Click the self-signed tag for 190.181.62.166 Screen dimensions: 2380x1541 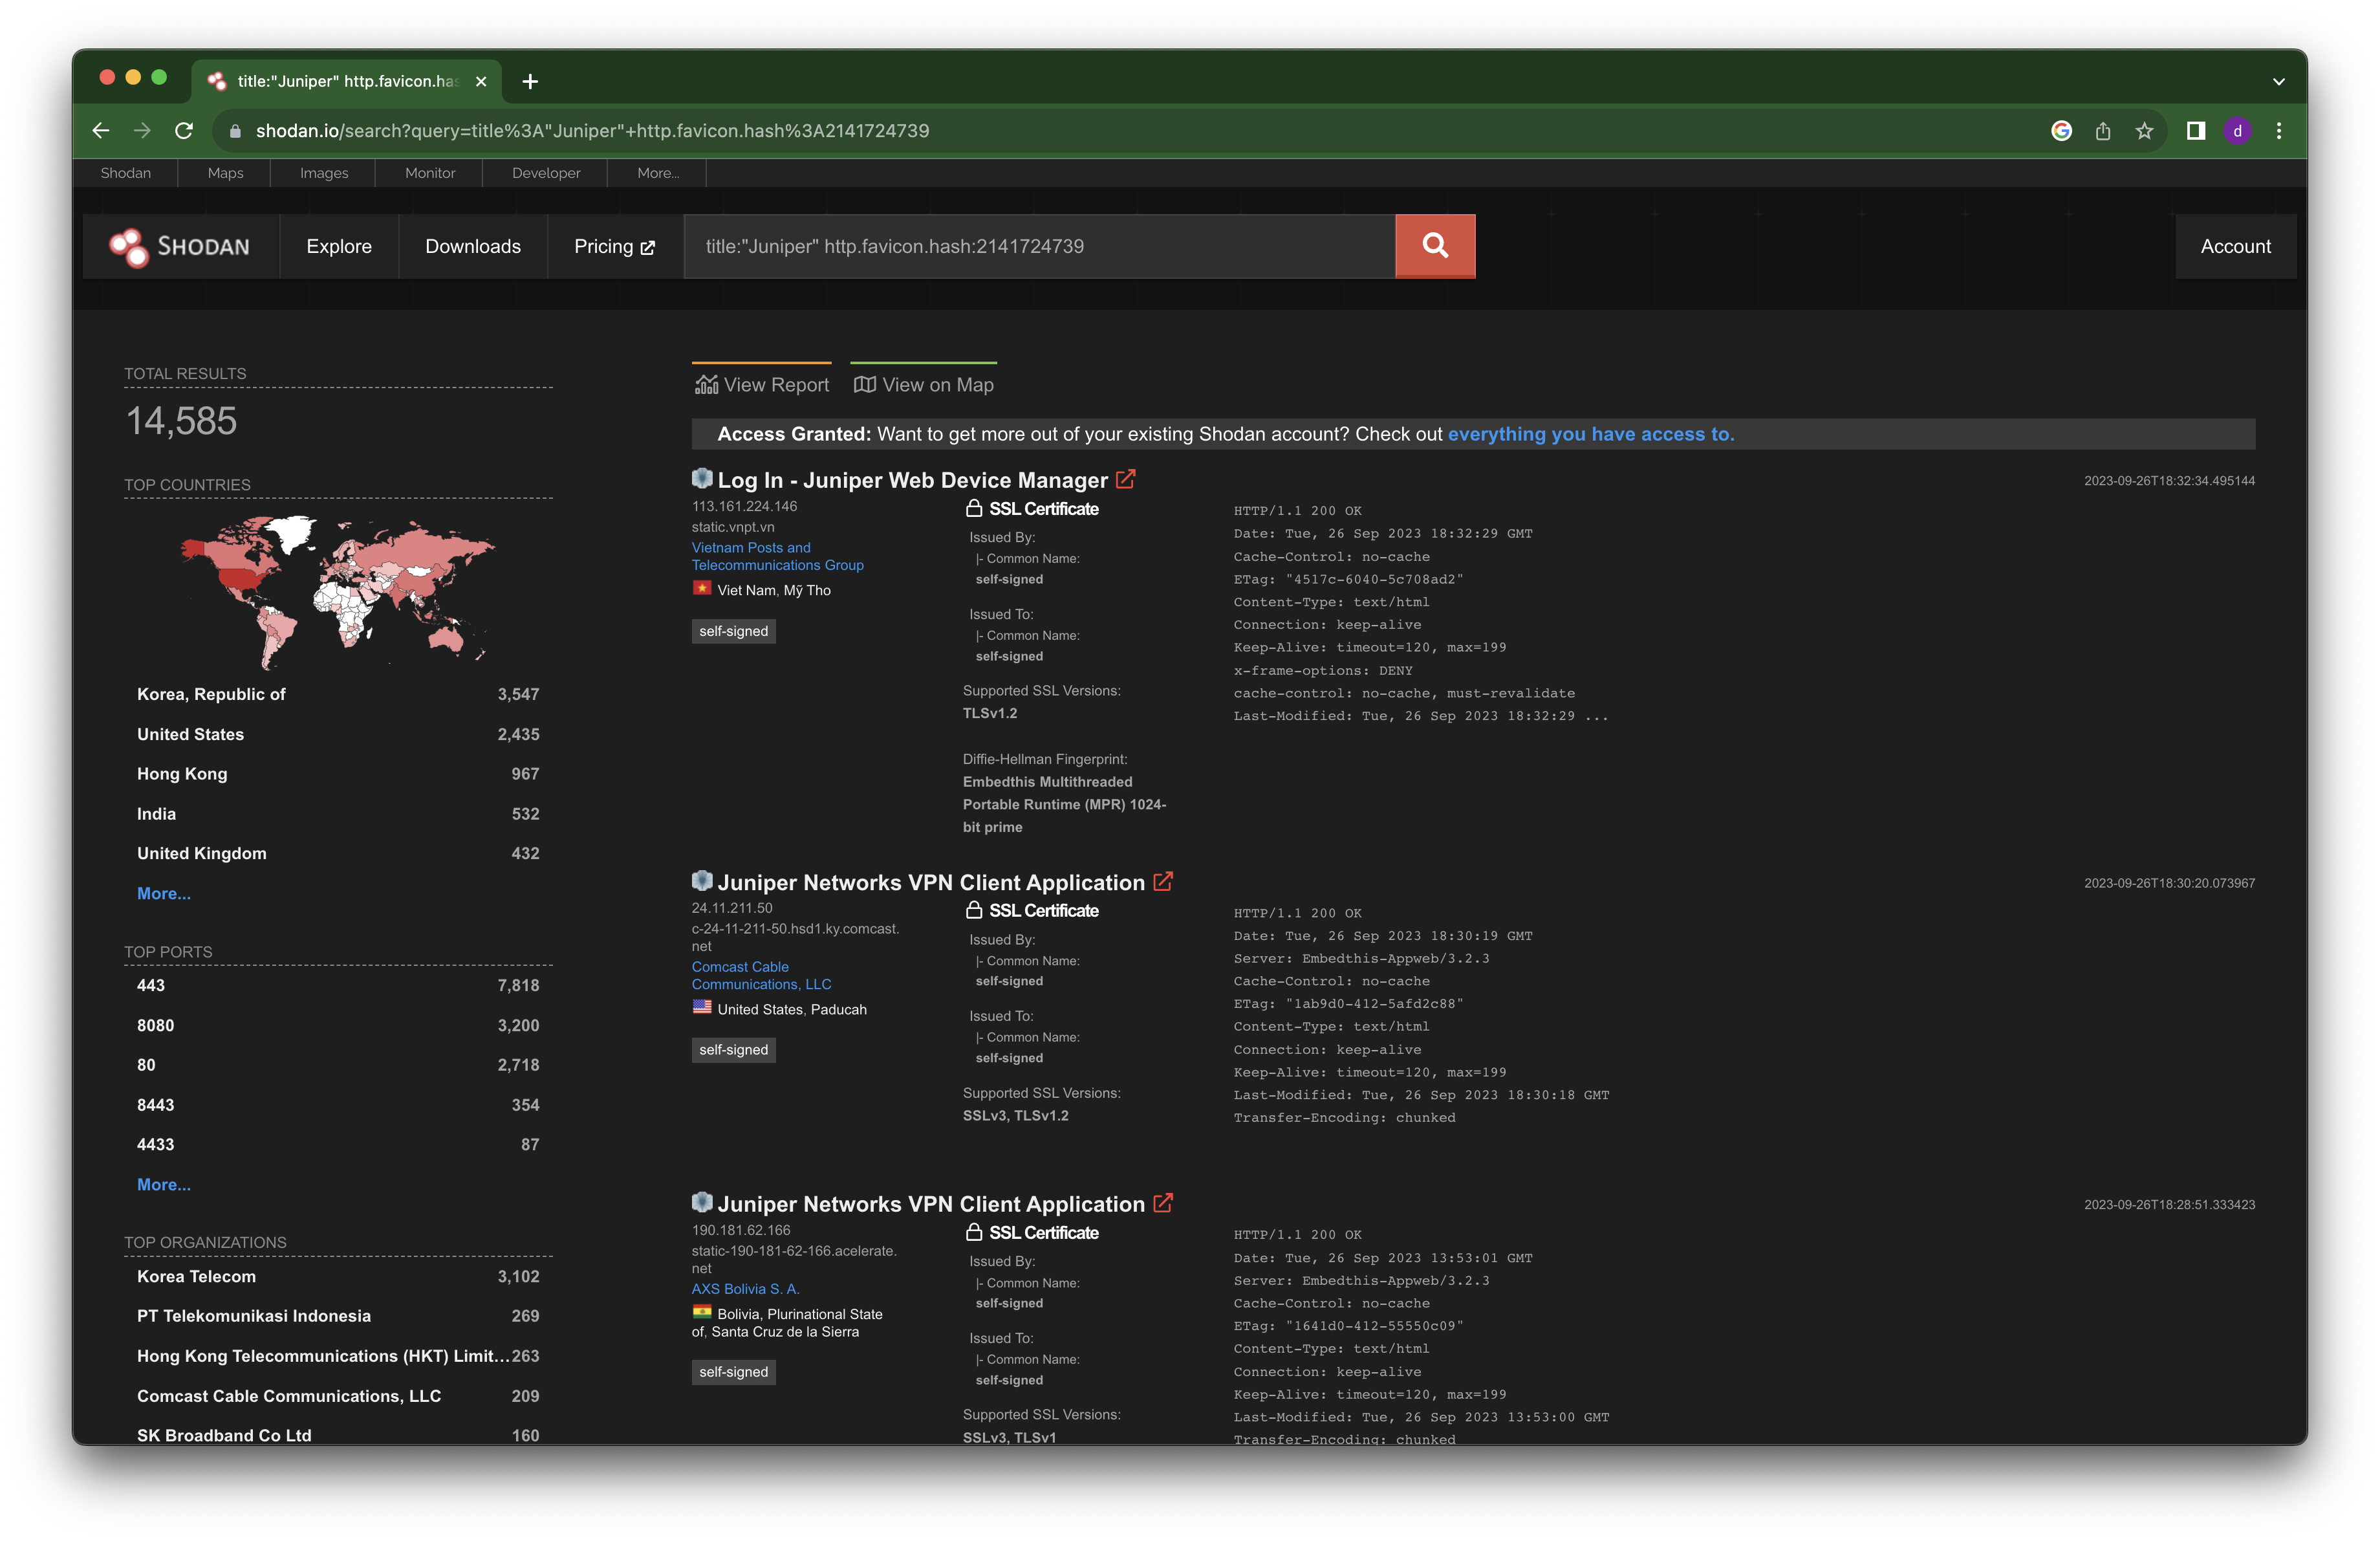(x=734, y=1371)
